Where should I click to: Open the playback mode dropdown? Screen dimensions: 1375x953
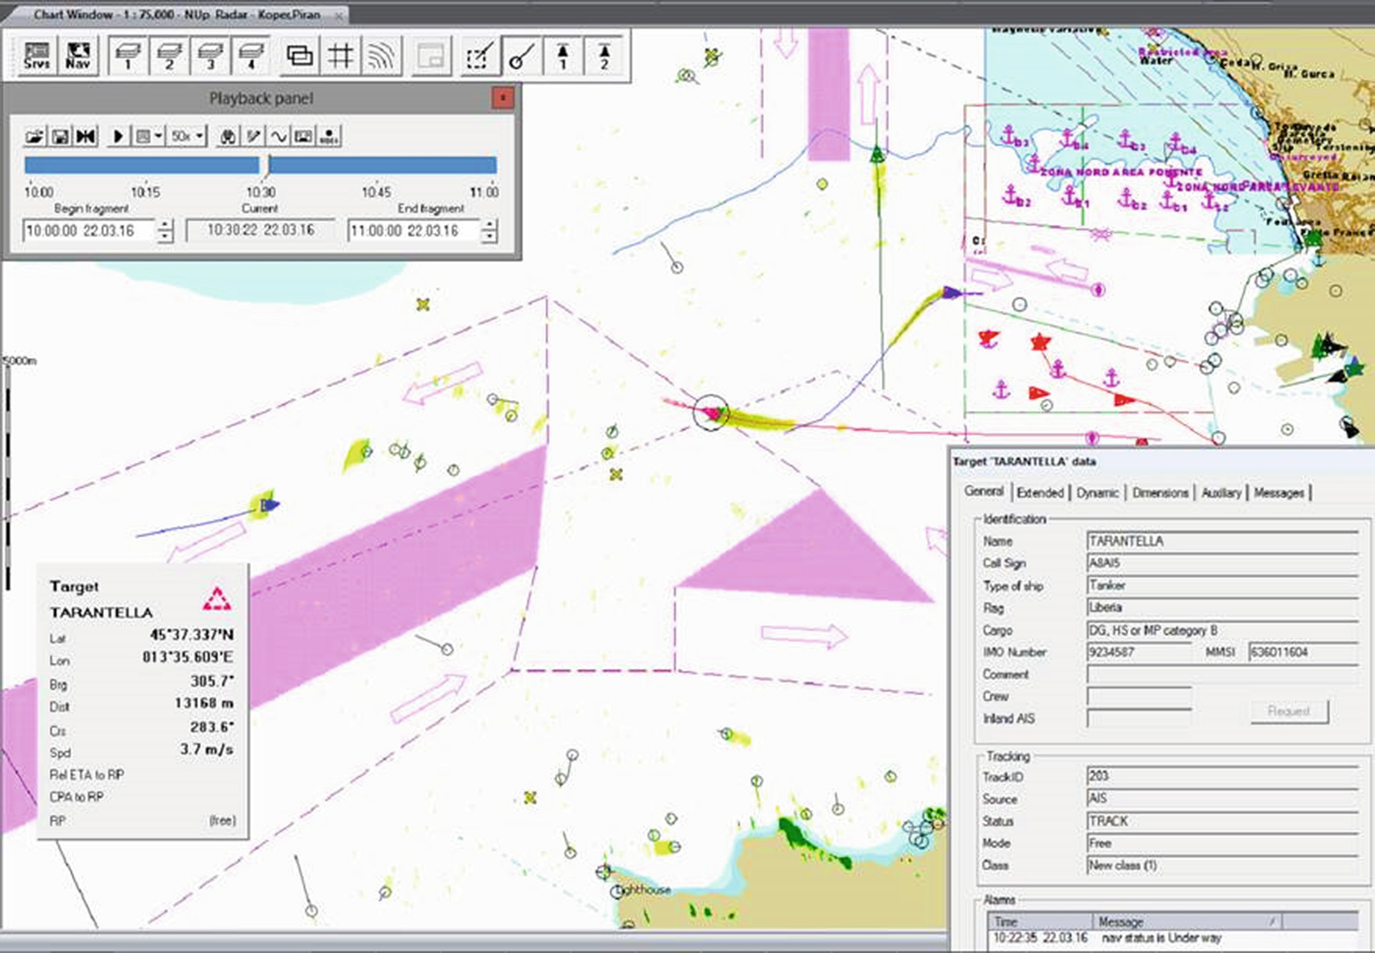(149, 136)
